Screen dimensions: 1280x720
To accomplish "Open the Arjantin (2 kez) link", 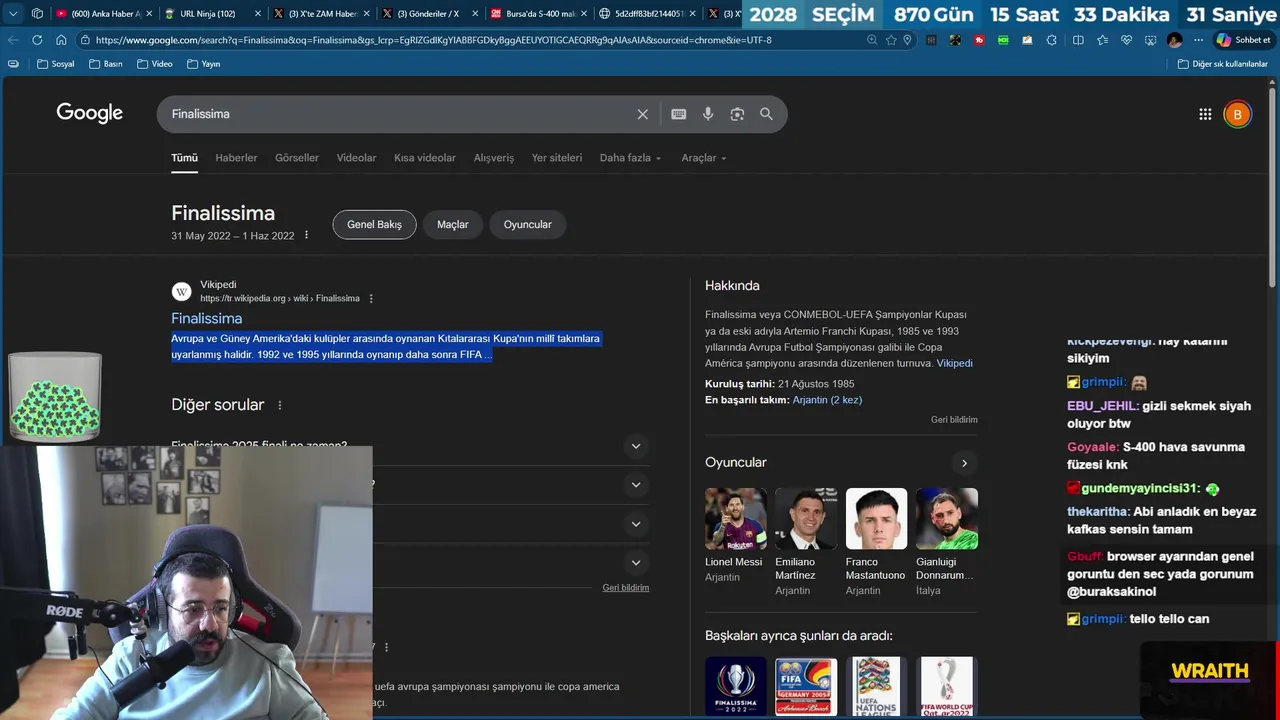I will (x=827, y=400).
